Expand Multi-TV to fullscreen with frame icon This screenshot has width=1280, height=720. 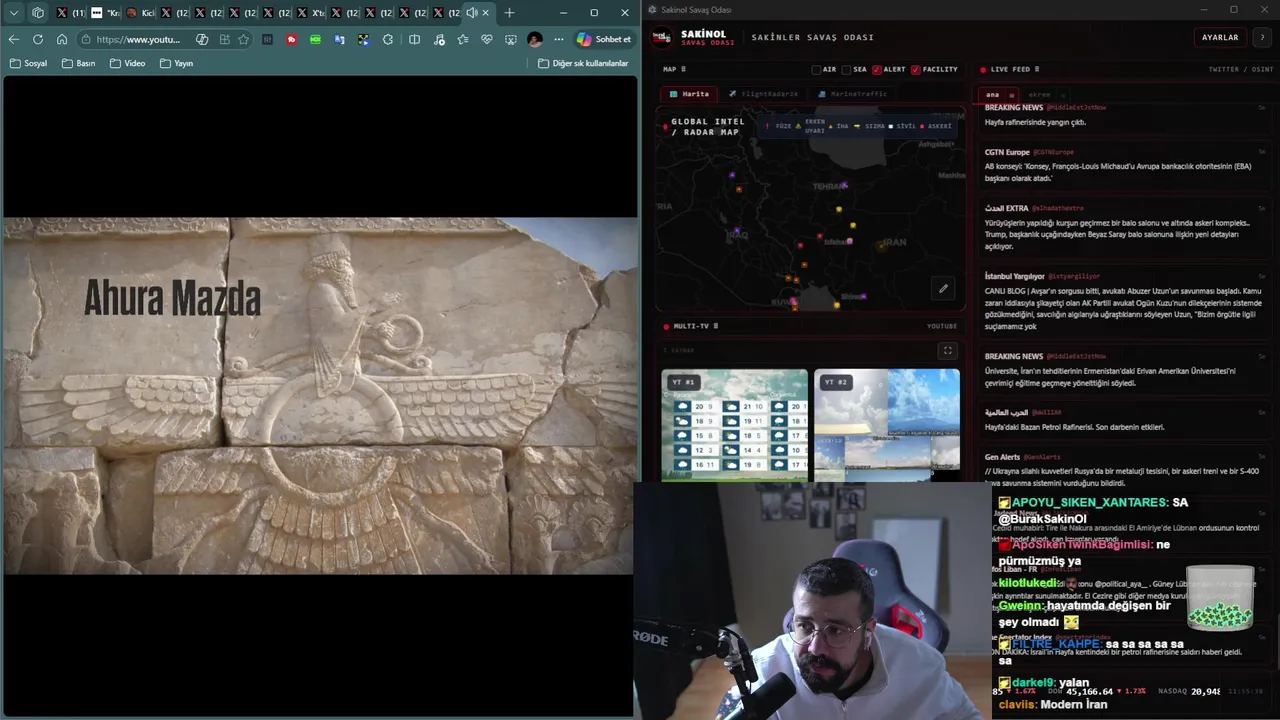tap(947, 350)
